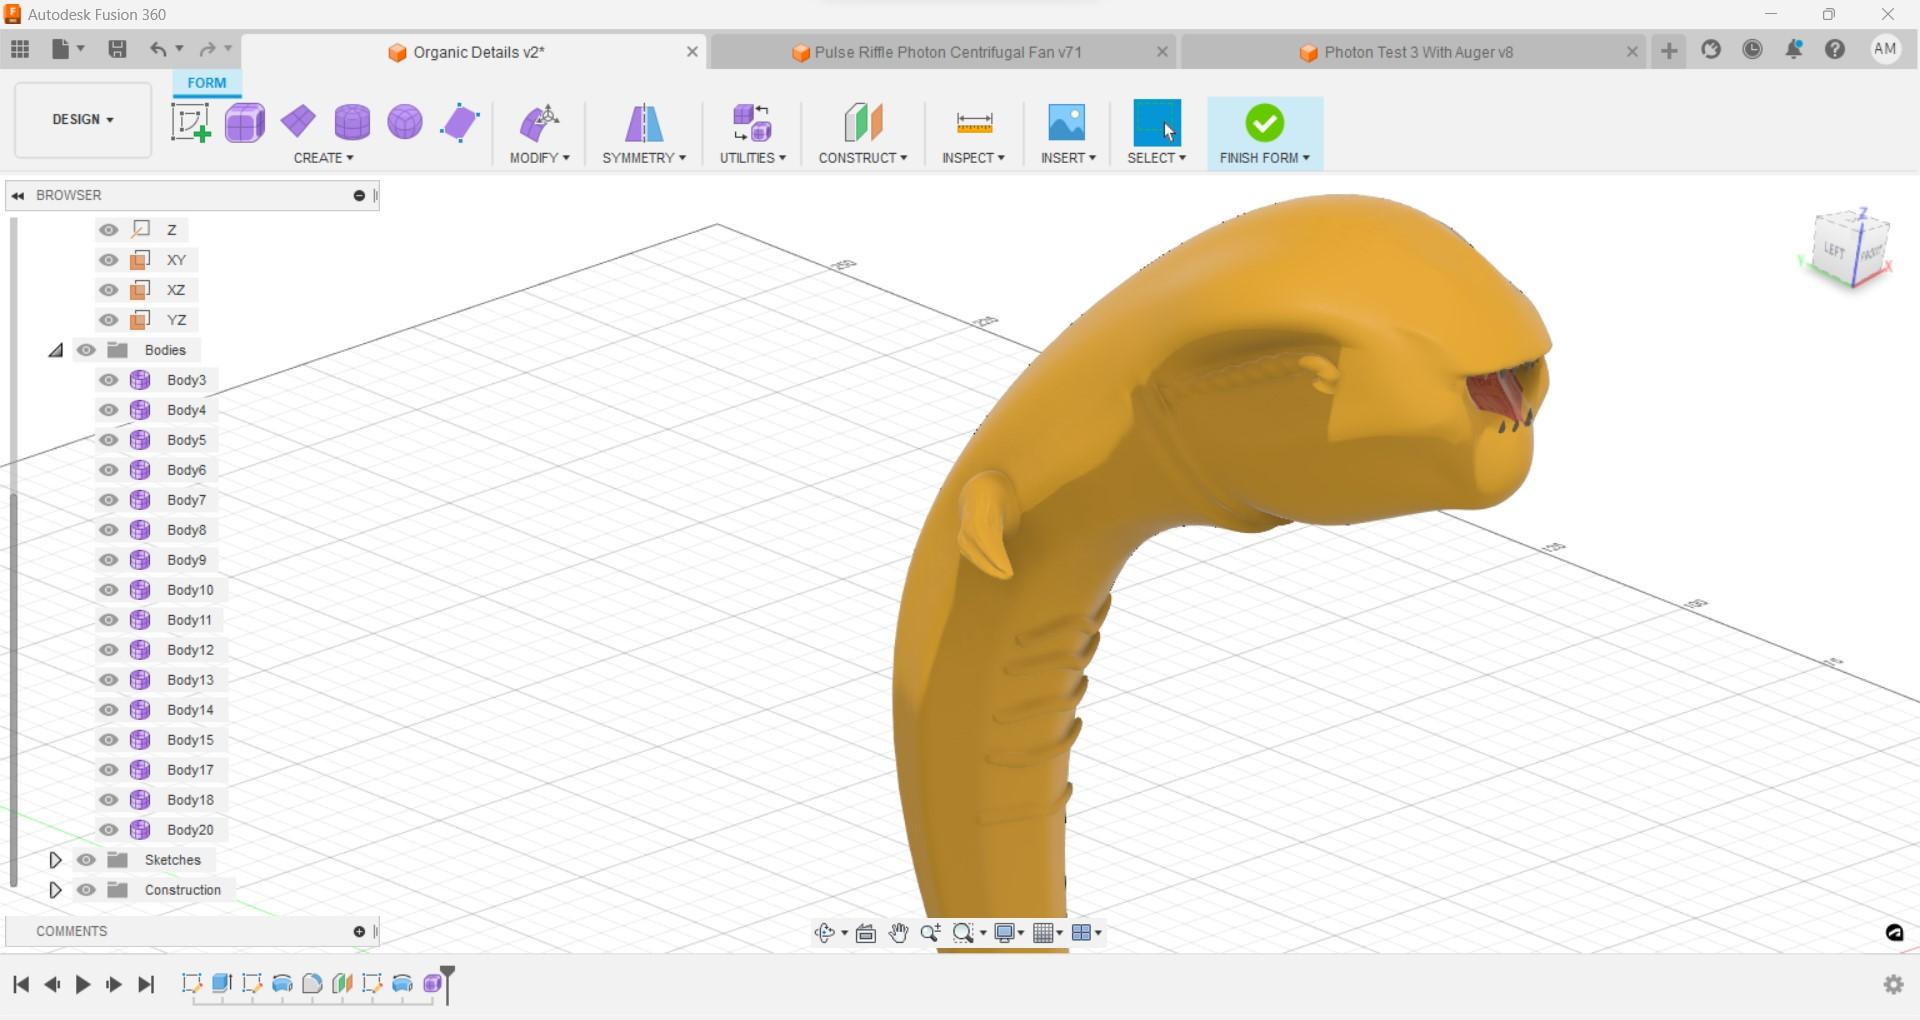Viewport: 1920px width, 1020px height.
Task: Click the FORM ribbon tab
Action: point(207,83)
